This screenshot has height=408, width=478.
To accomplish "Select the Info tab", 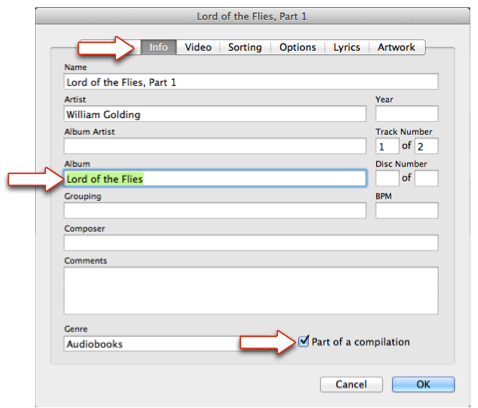I will pyautogui.click(x=158, y=47).
